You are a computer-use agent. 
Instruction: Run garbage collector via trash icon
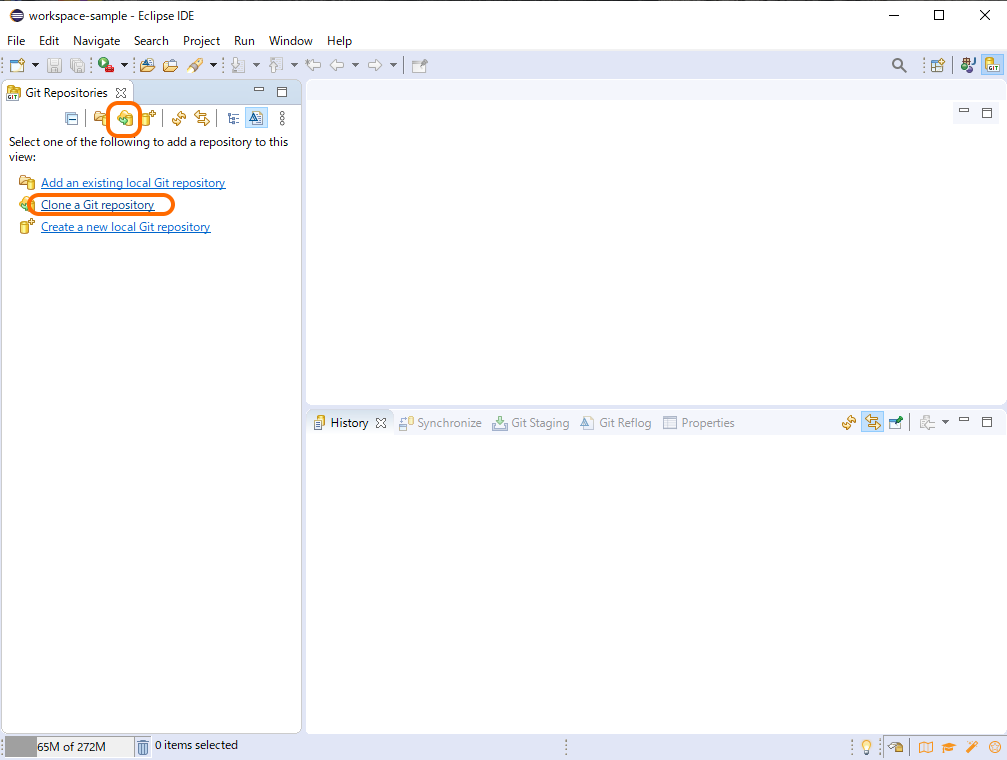point(143,746)
